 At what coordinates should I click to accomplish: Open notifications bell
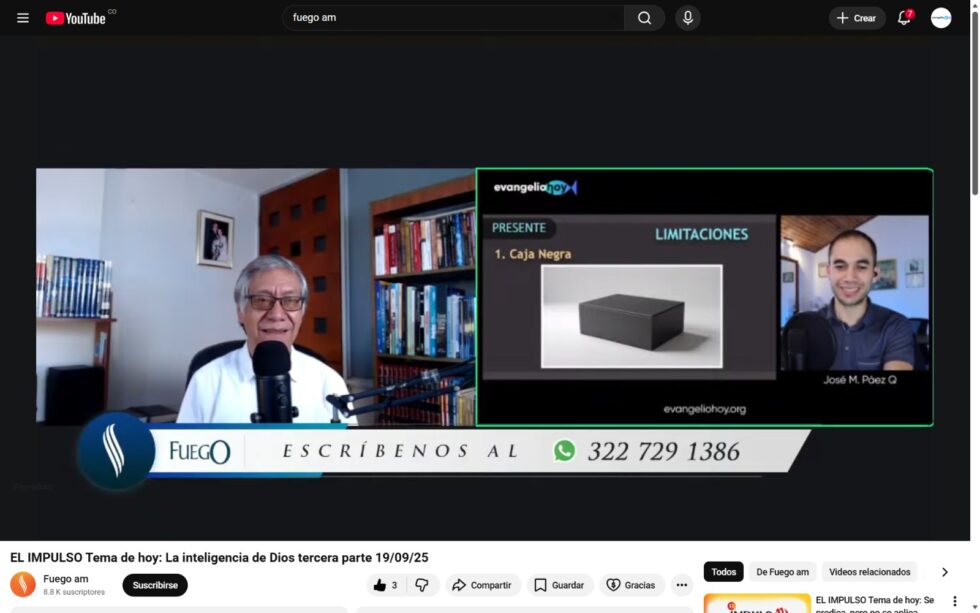[904, 18]
